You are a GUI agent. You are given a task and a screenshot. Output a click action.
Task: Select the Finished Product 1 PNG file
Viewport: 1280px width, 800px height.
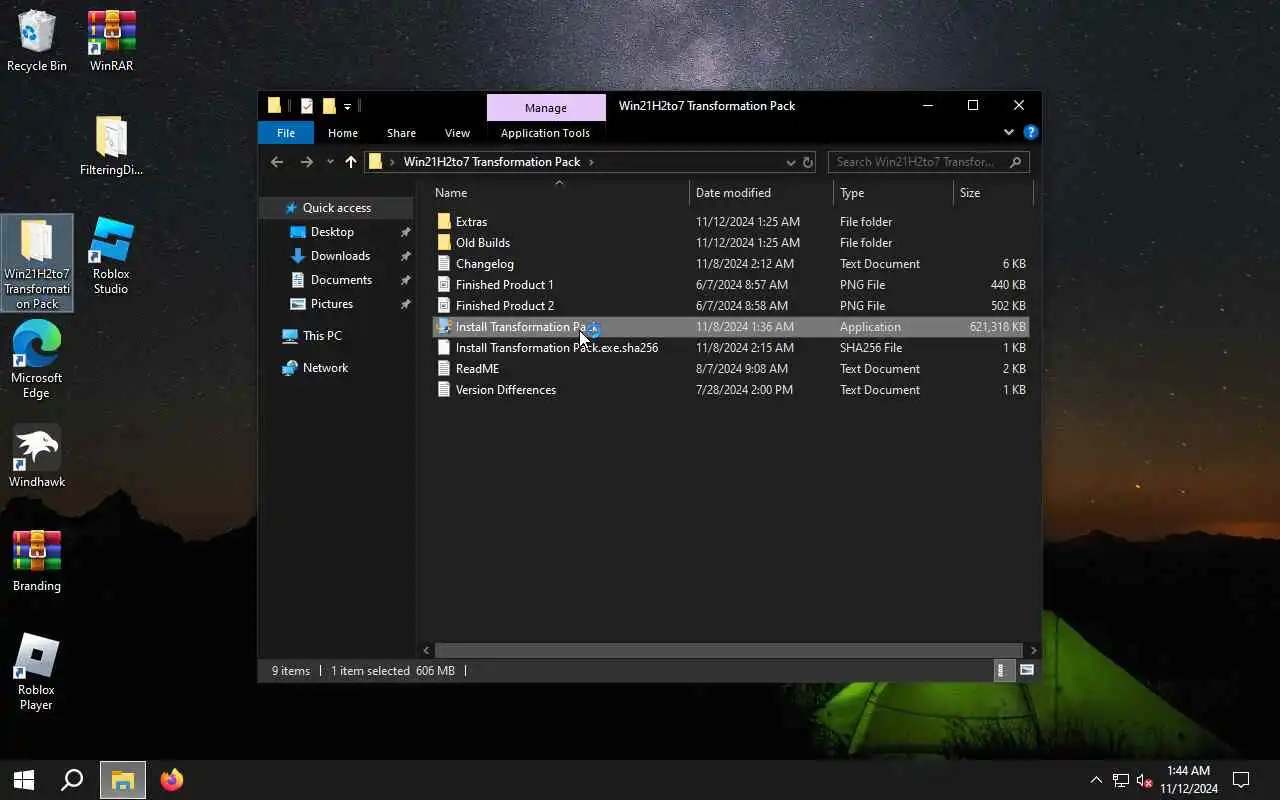[731, 285]
